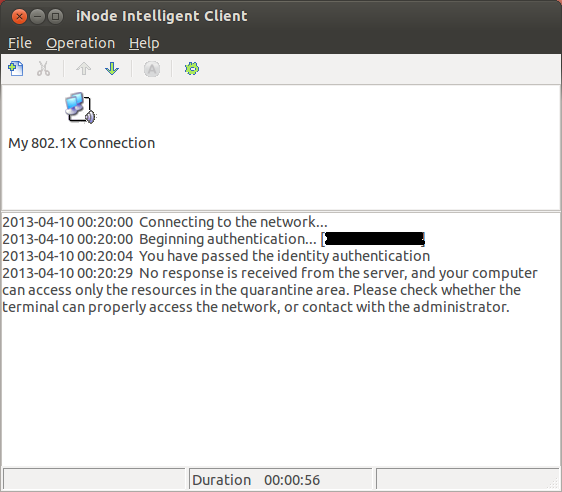Image resolution: width=562 pixels, height=492 pixels.
Task: Click the 'No response is received' log message
Action: tap(270, 290)
